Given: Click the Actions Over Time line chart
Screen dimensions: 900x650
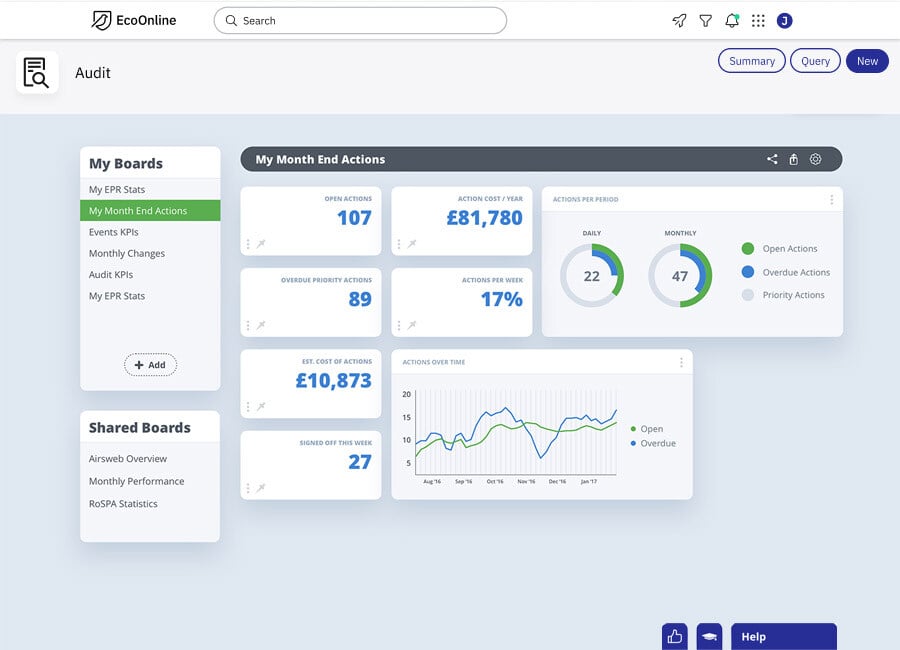Looking at the screenshot, I should pos(515,433).
